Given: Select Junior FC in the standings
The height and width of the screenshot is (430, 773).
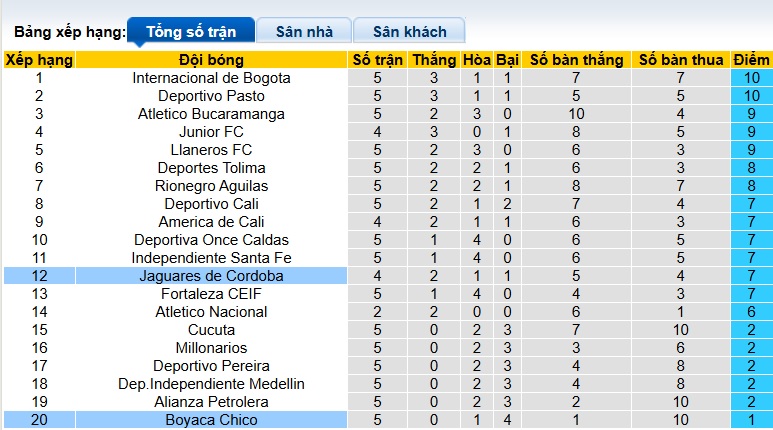Looking at the screenshot, I should click(211, 132).
